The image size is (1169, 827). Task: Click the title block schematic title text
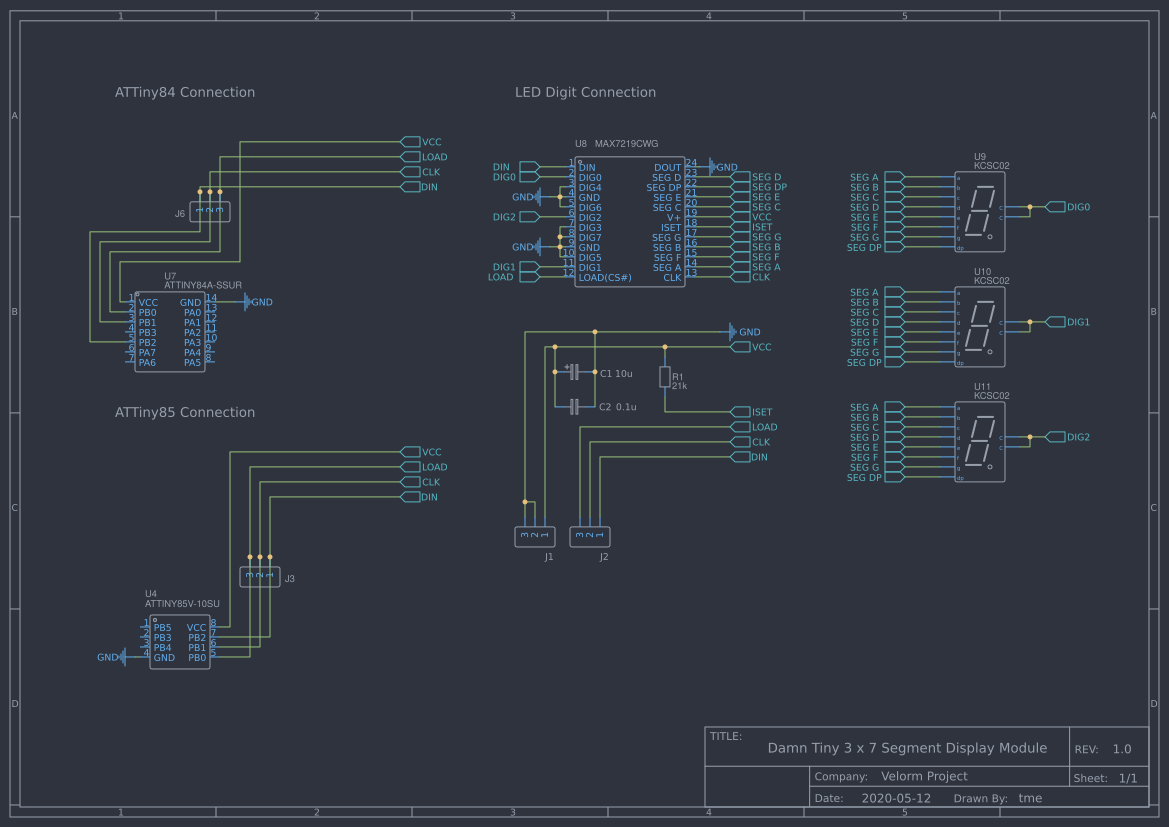pos(907,748)
